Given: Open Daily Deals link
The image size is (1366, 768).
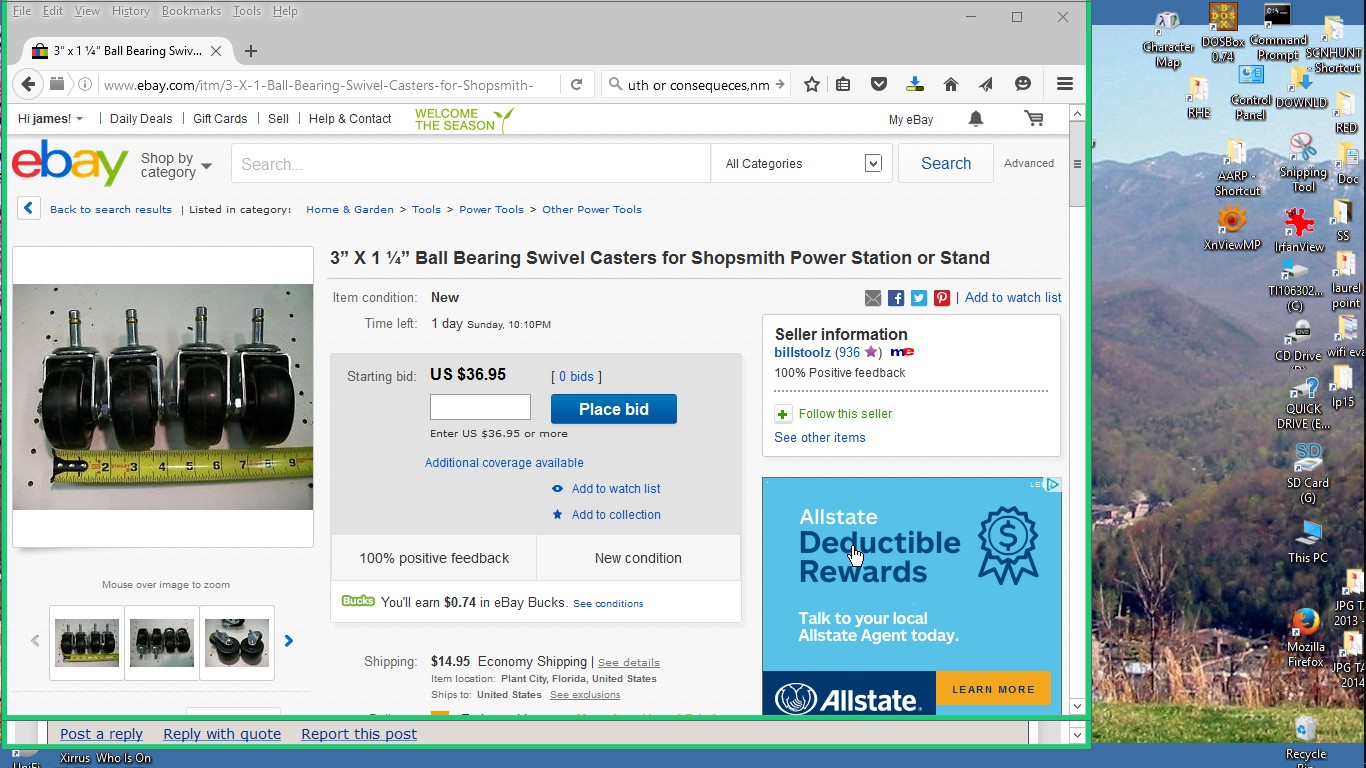Looking at the screenshot, I should point(141,118).
